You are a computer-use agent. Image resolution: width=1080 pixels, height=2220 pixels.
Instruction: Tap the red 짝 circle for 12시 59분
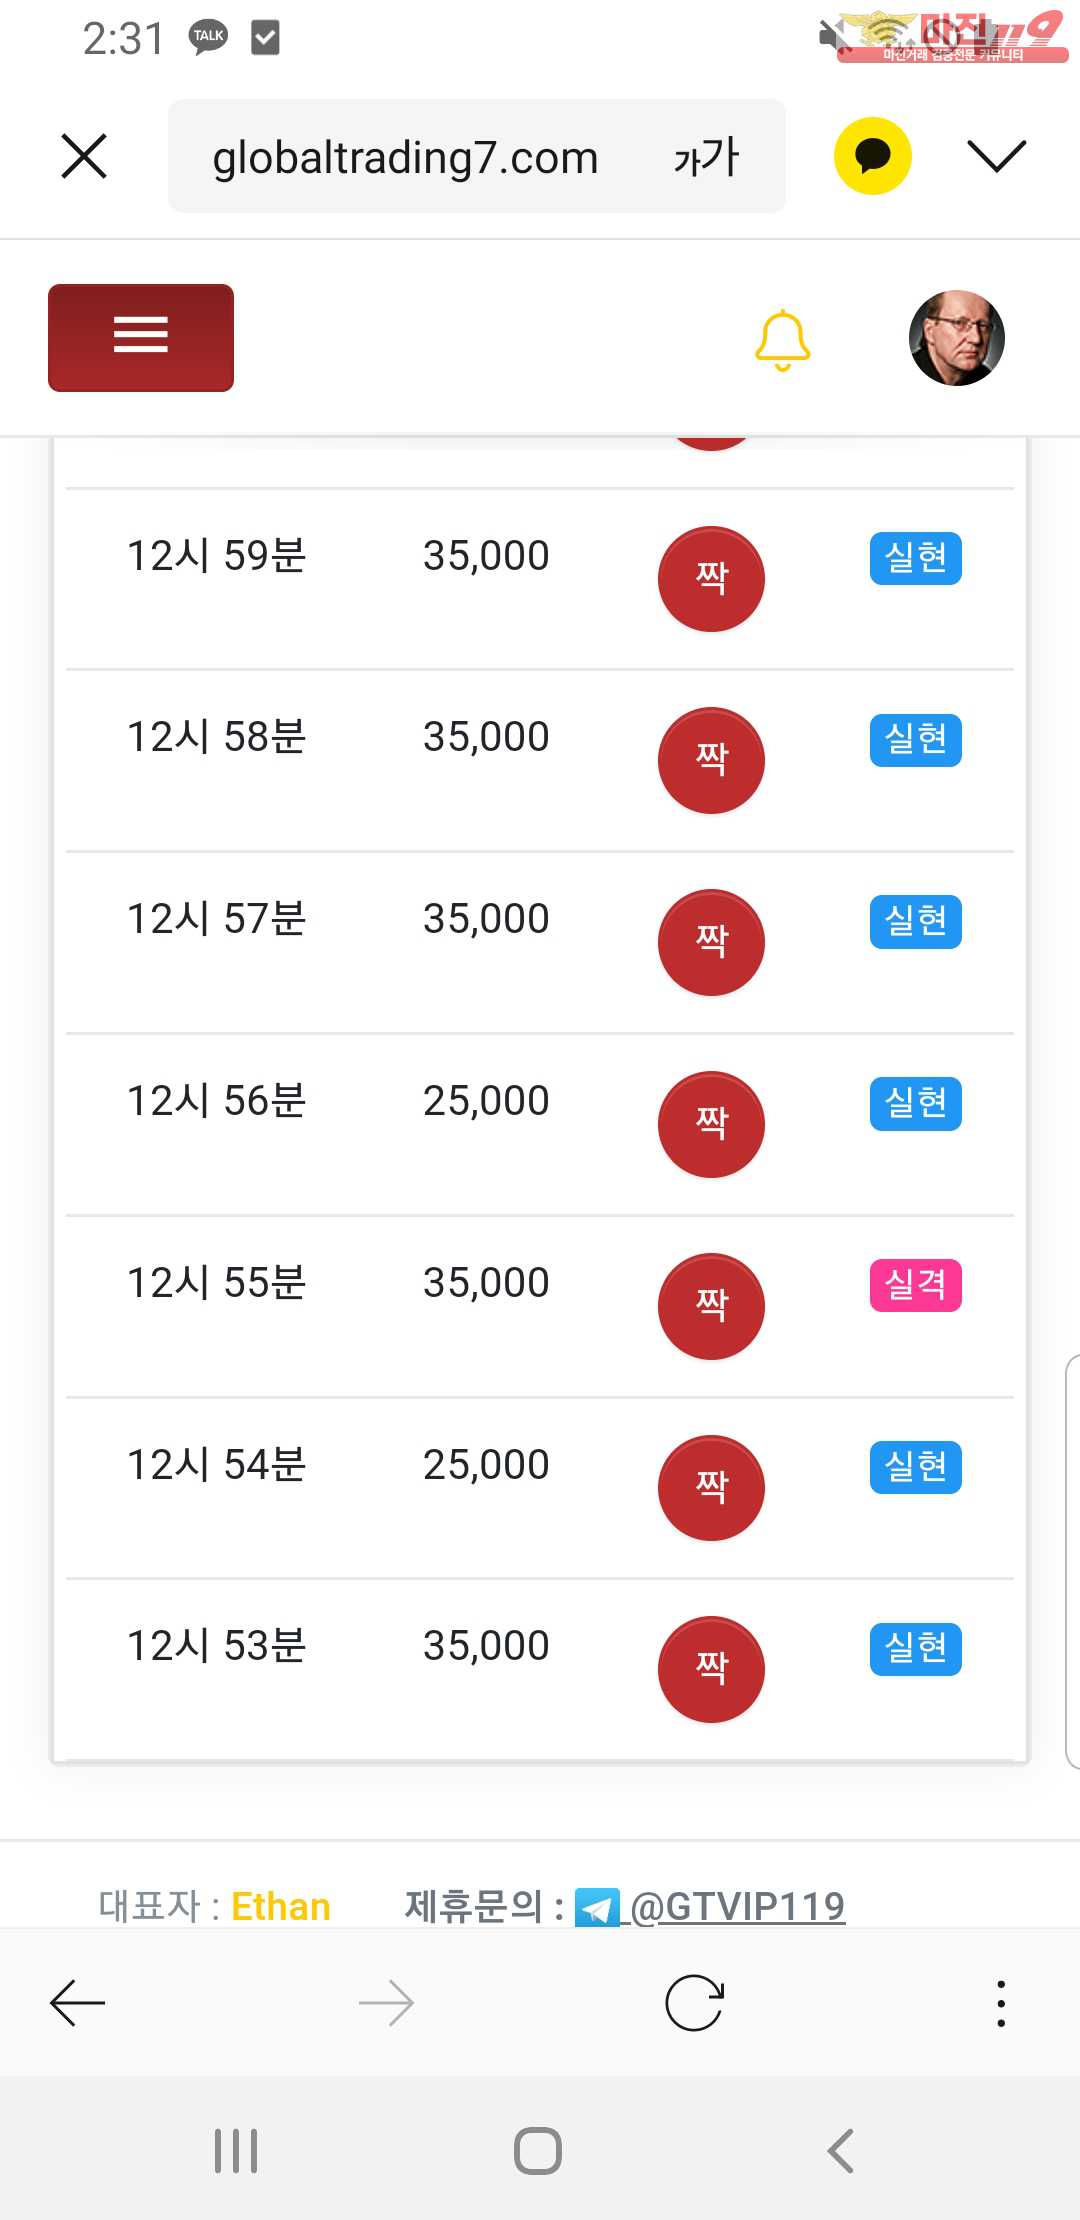[x=711, y=579]
